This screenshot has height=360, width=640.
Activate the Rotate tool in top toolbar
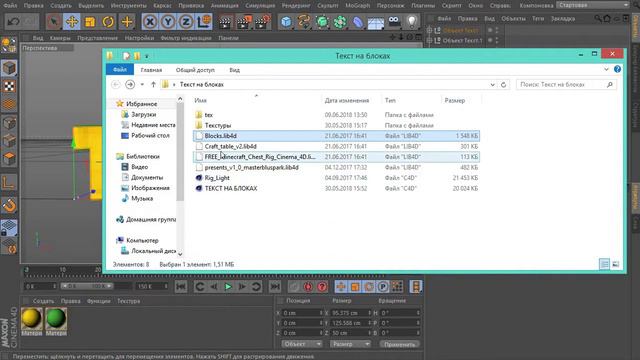(108, 22)
